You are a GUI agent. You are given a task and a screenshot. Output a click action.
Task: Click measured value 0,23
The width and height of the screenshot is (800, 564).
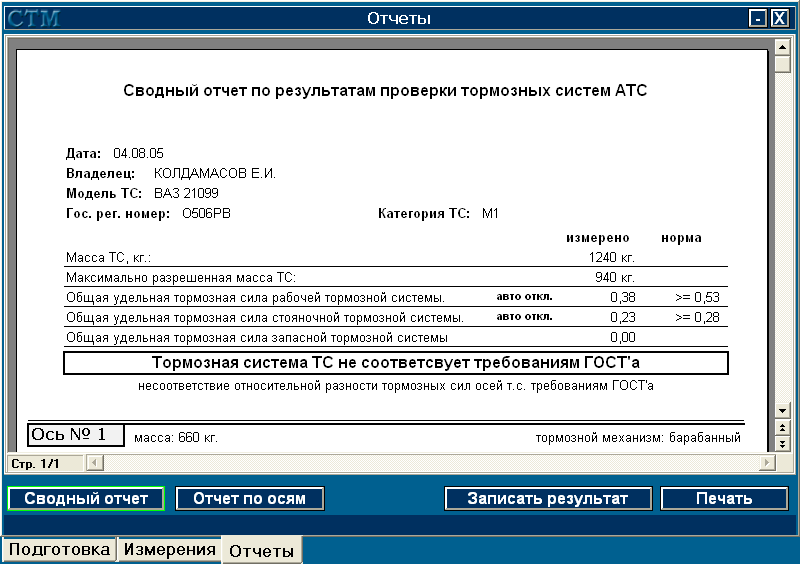(x=623, y=317)
